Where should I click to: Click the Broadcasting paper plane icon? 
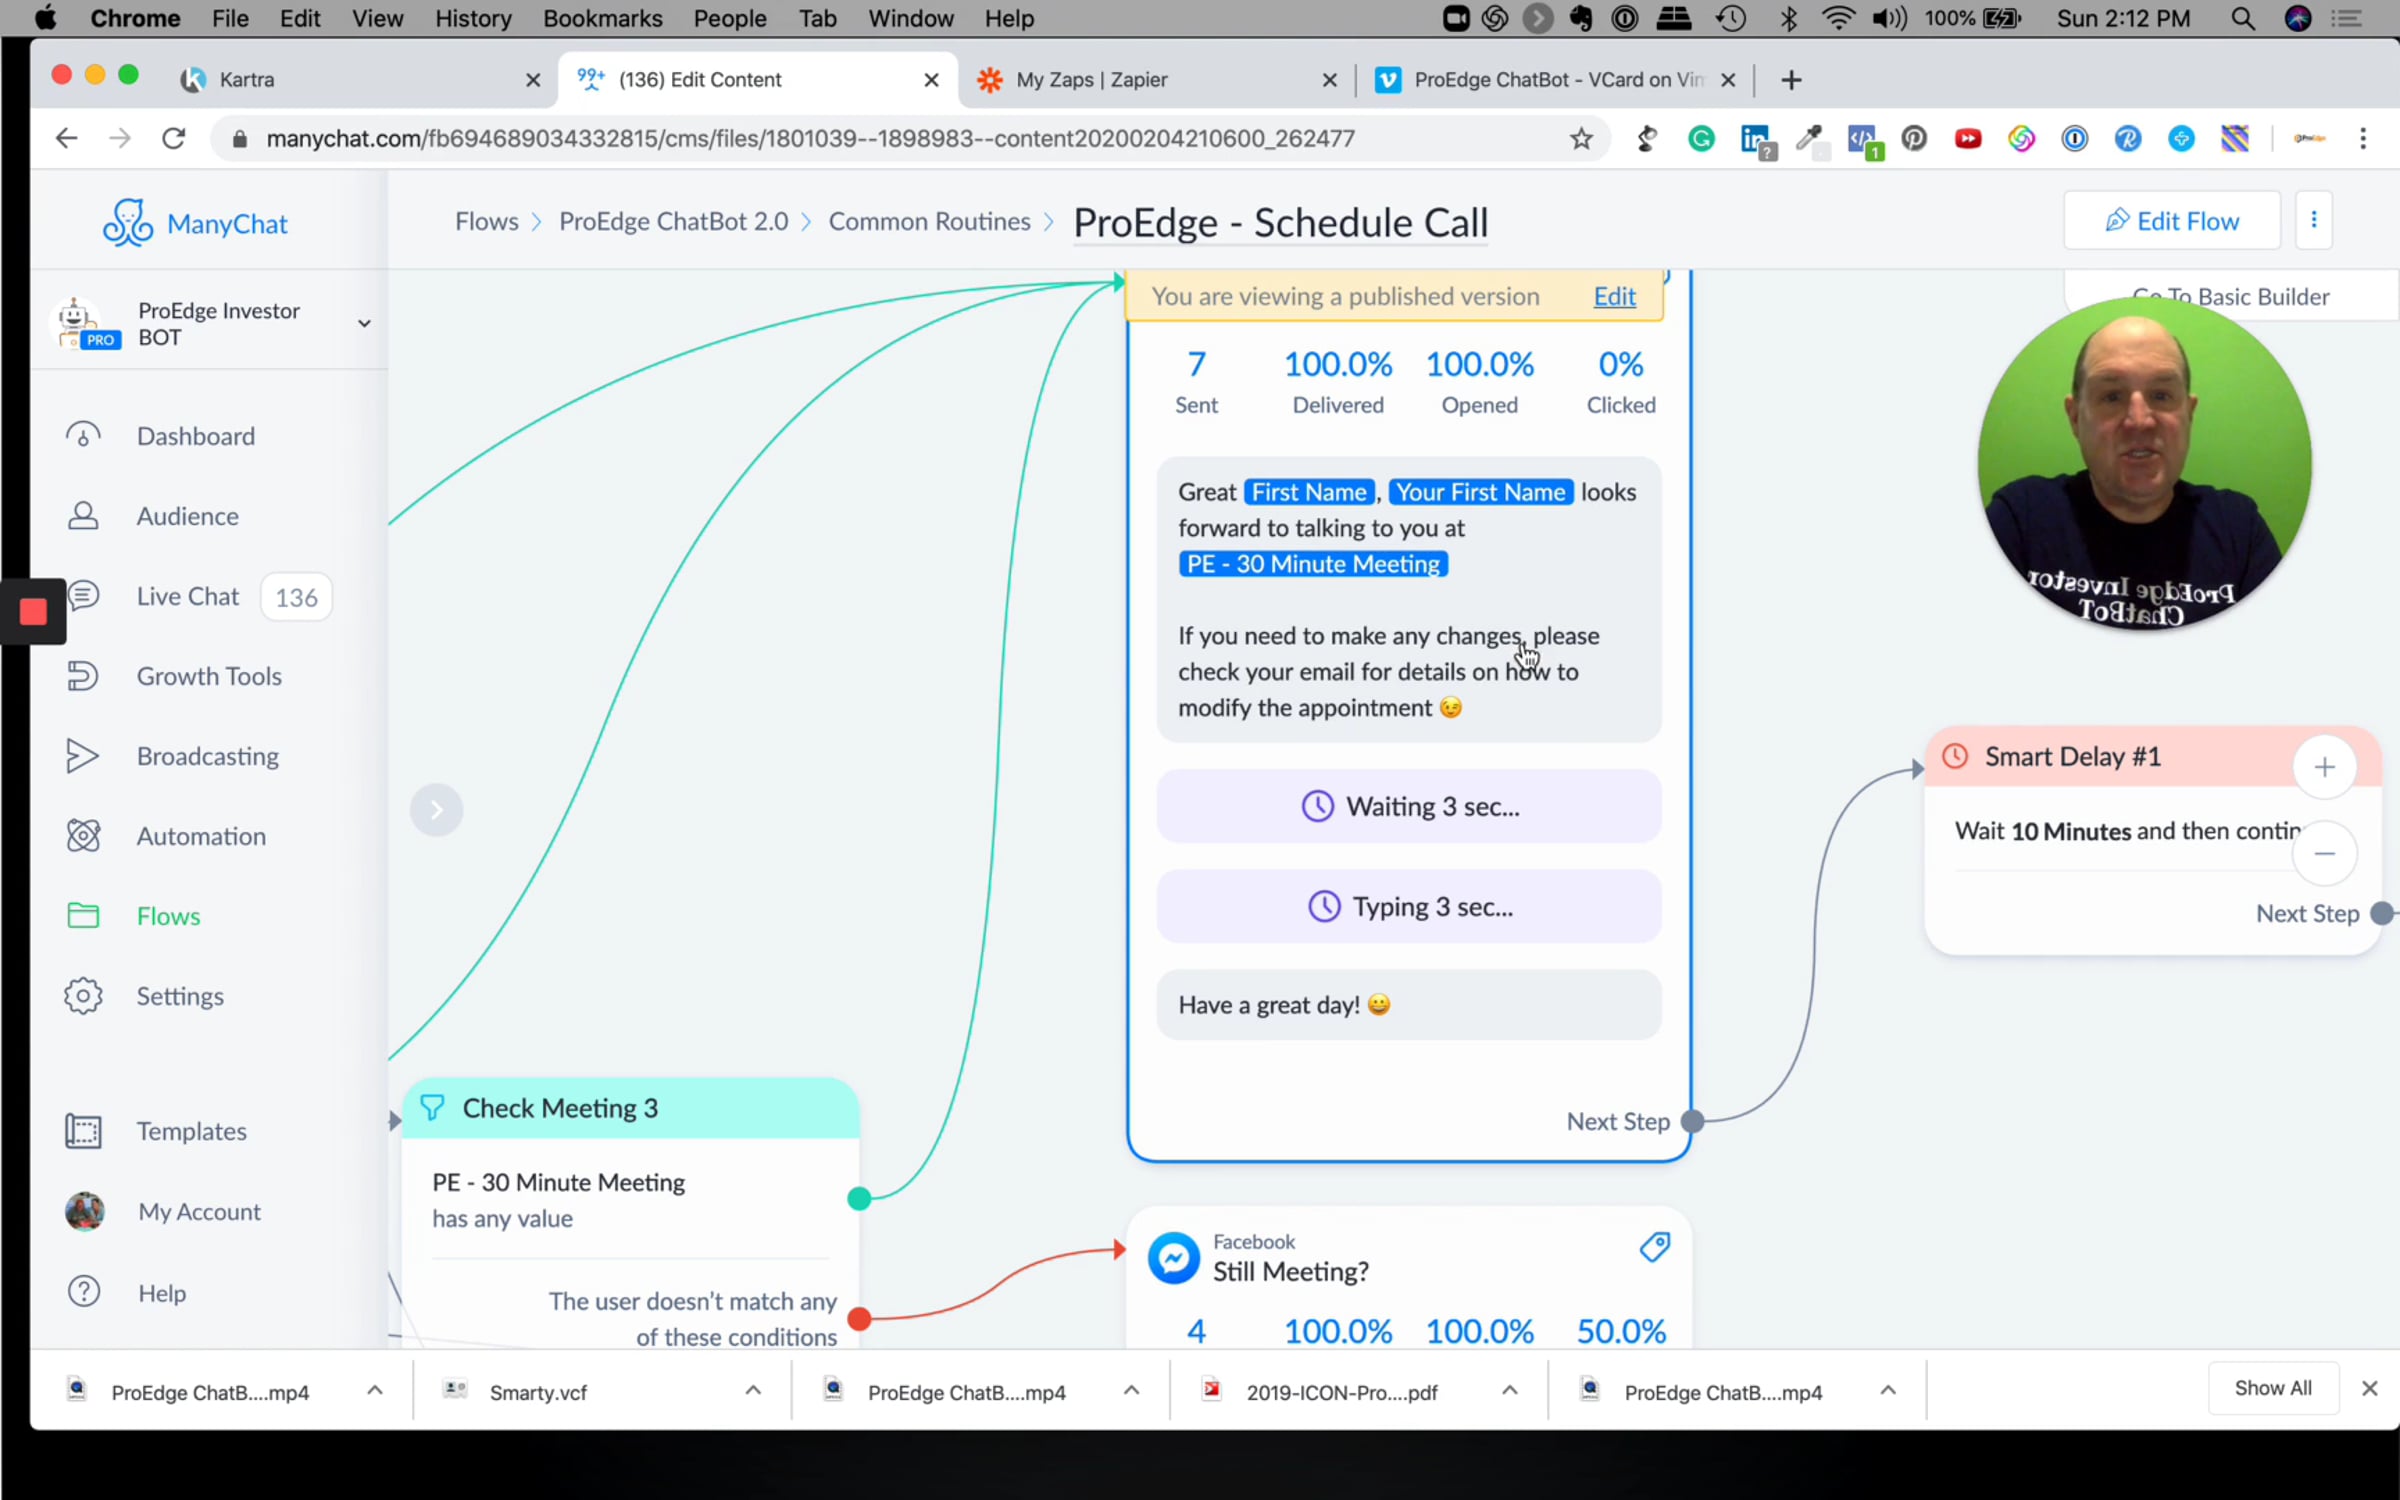point(83,756)
